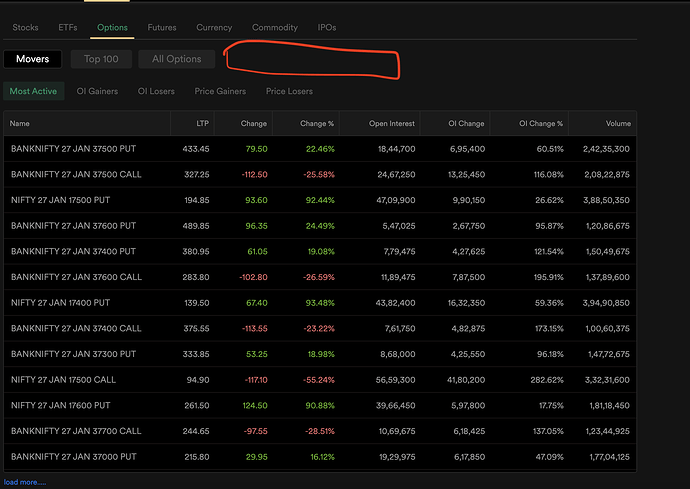
Task: Click the All Options button
Action: point(176,59)
